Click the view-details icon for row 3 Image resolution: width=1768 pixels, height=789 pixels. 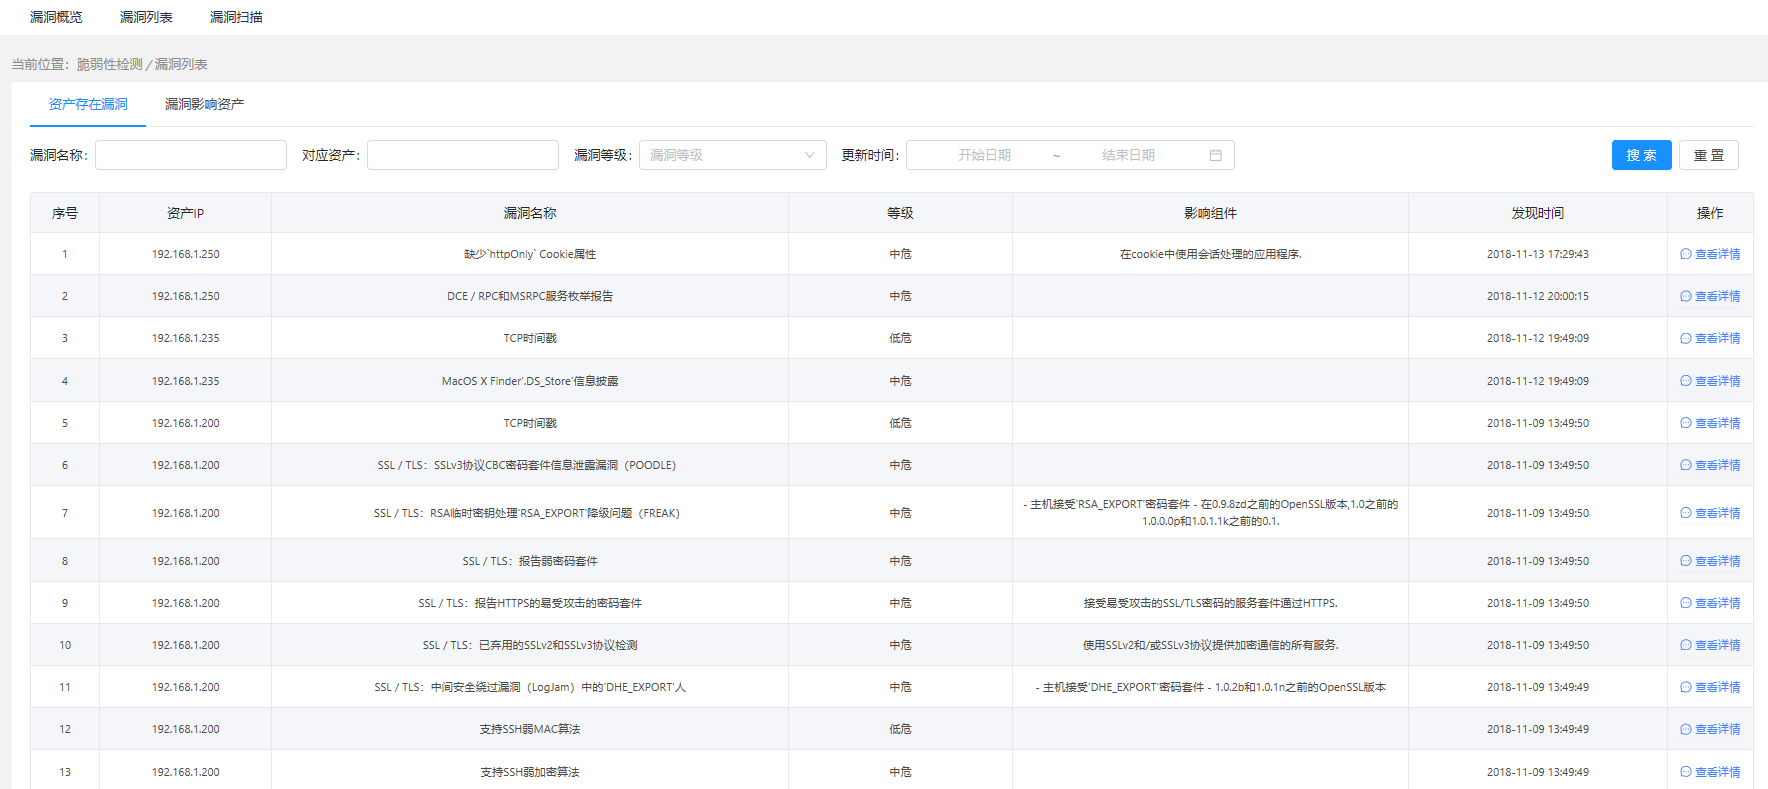click(x=1685, y=338)
